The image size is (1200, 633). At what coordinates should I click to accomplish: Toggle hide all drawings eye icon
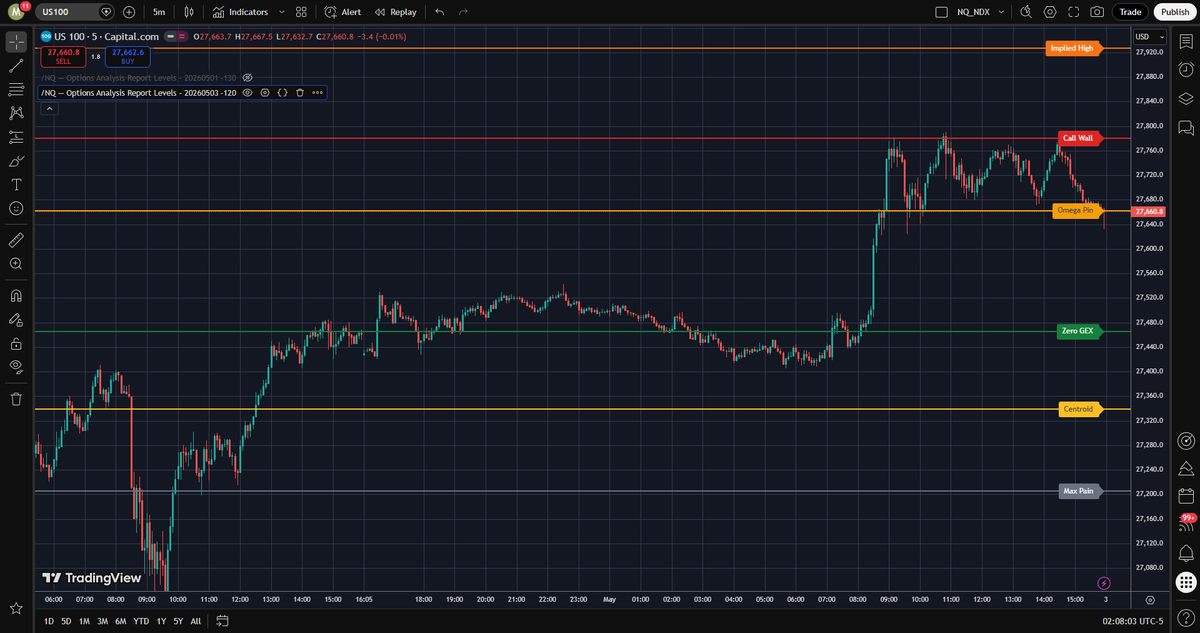pos(16,367)
